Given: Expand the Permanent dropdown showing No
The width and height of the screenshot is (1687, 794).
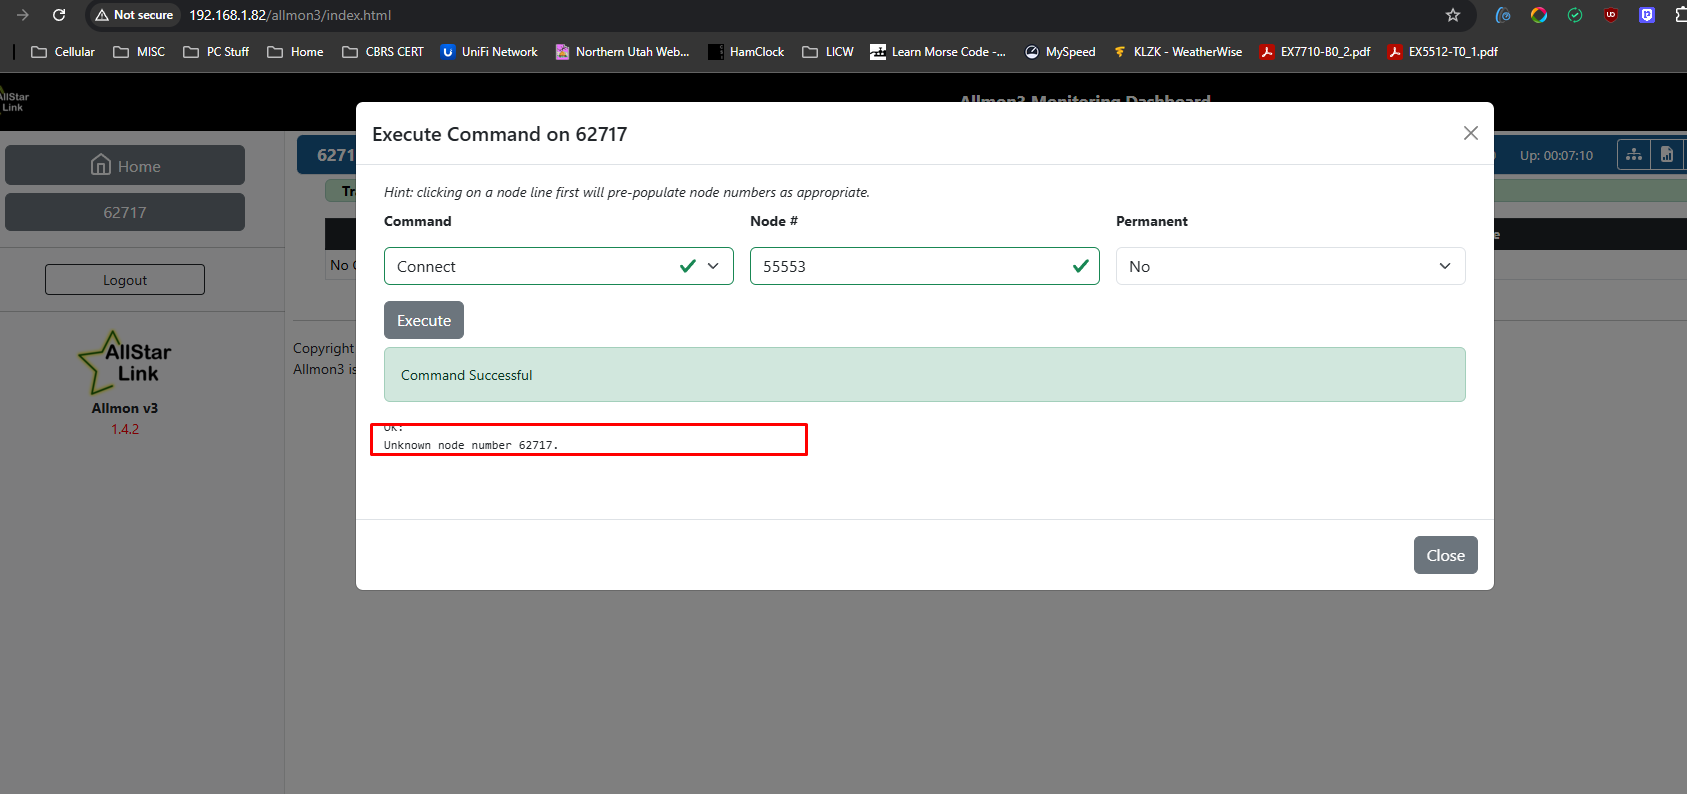Looking at the screenshot, I should (1290, 266).
